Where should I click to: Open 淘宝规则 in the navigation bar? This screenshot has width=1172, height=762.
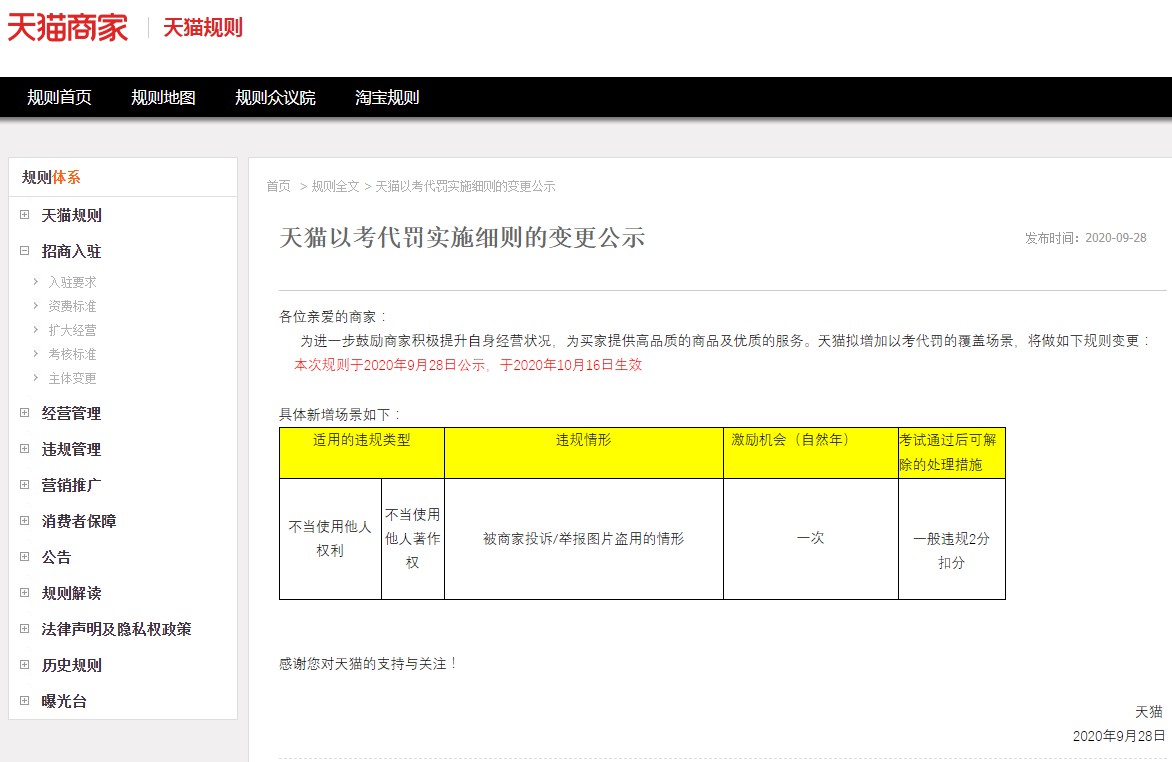387,97
